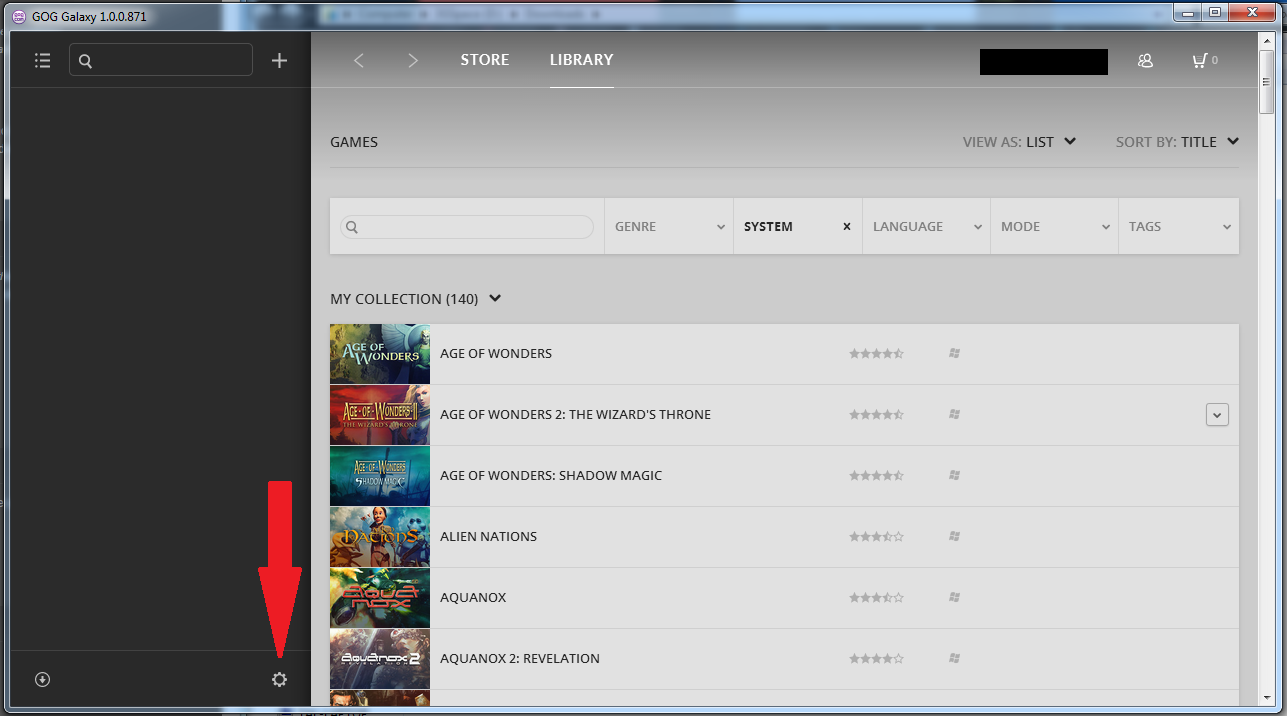The height and width of the screenshot is (716, 1287).
Task: Select the ALIEN NATIONS title
Action: pyautogui.click(x=489, y=537)
